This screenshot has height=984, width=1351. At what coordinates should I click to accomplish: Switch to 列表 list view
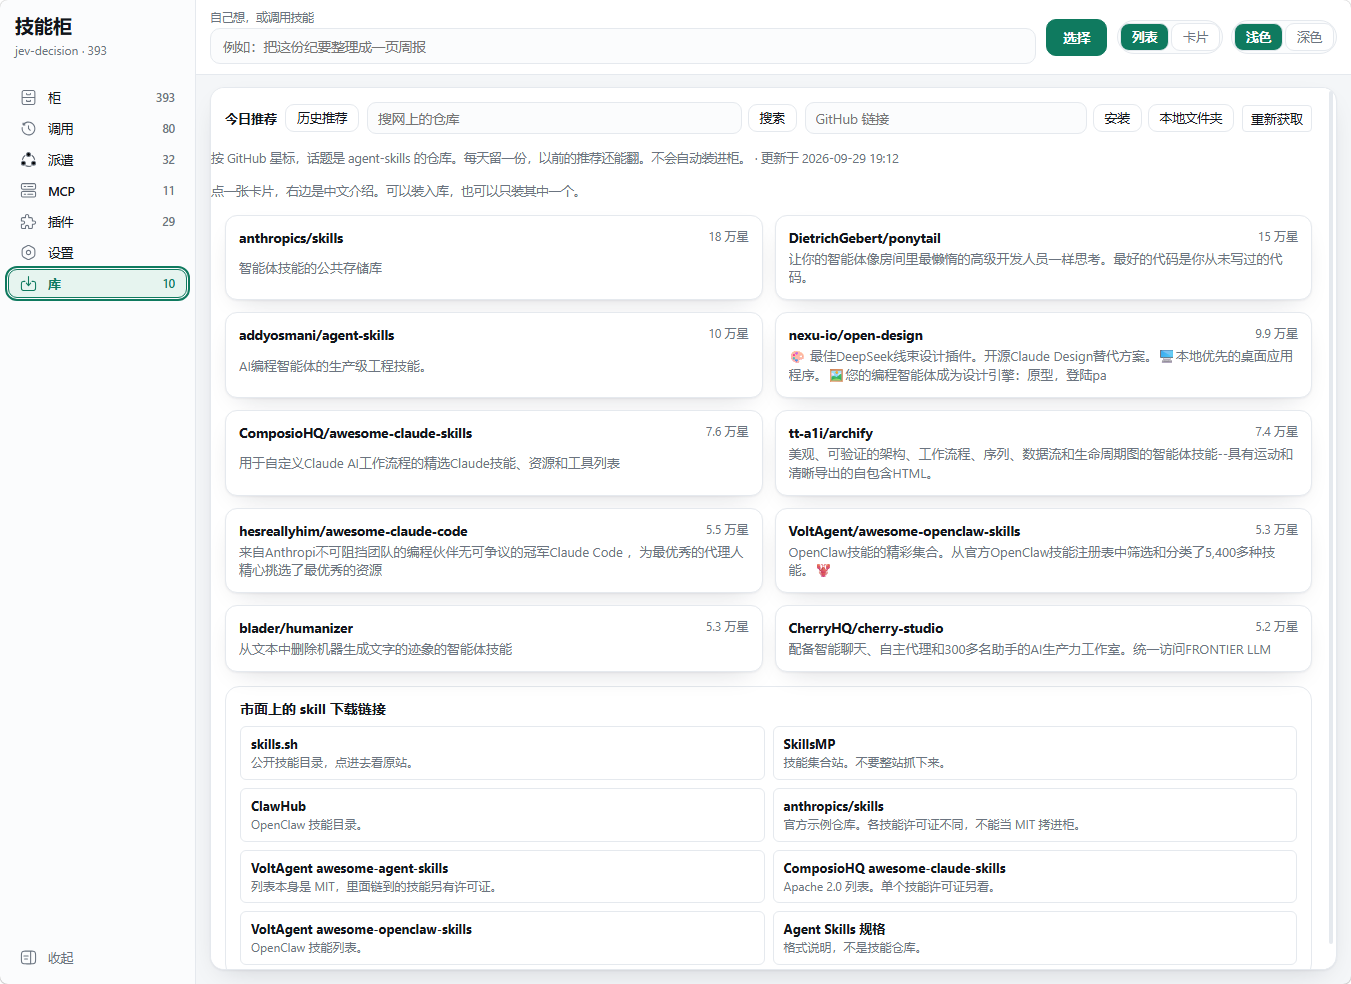[x=1144, y=37]
